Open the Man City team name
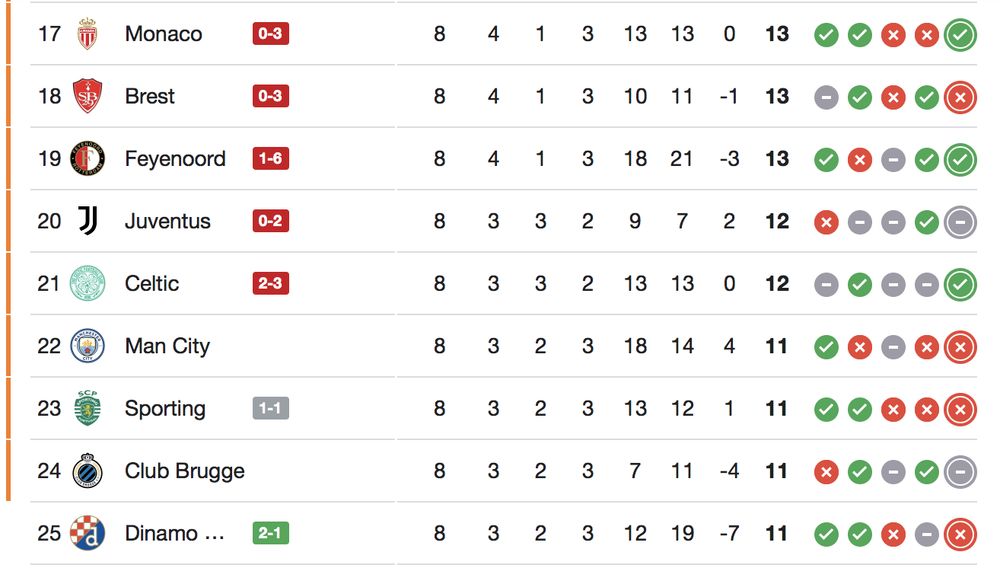The height and width of the screenshot is (568, 1000). coord(167,346)
